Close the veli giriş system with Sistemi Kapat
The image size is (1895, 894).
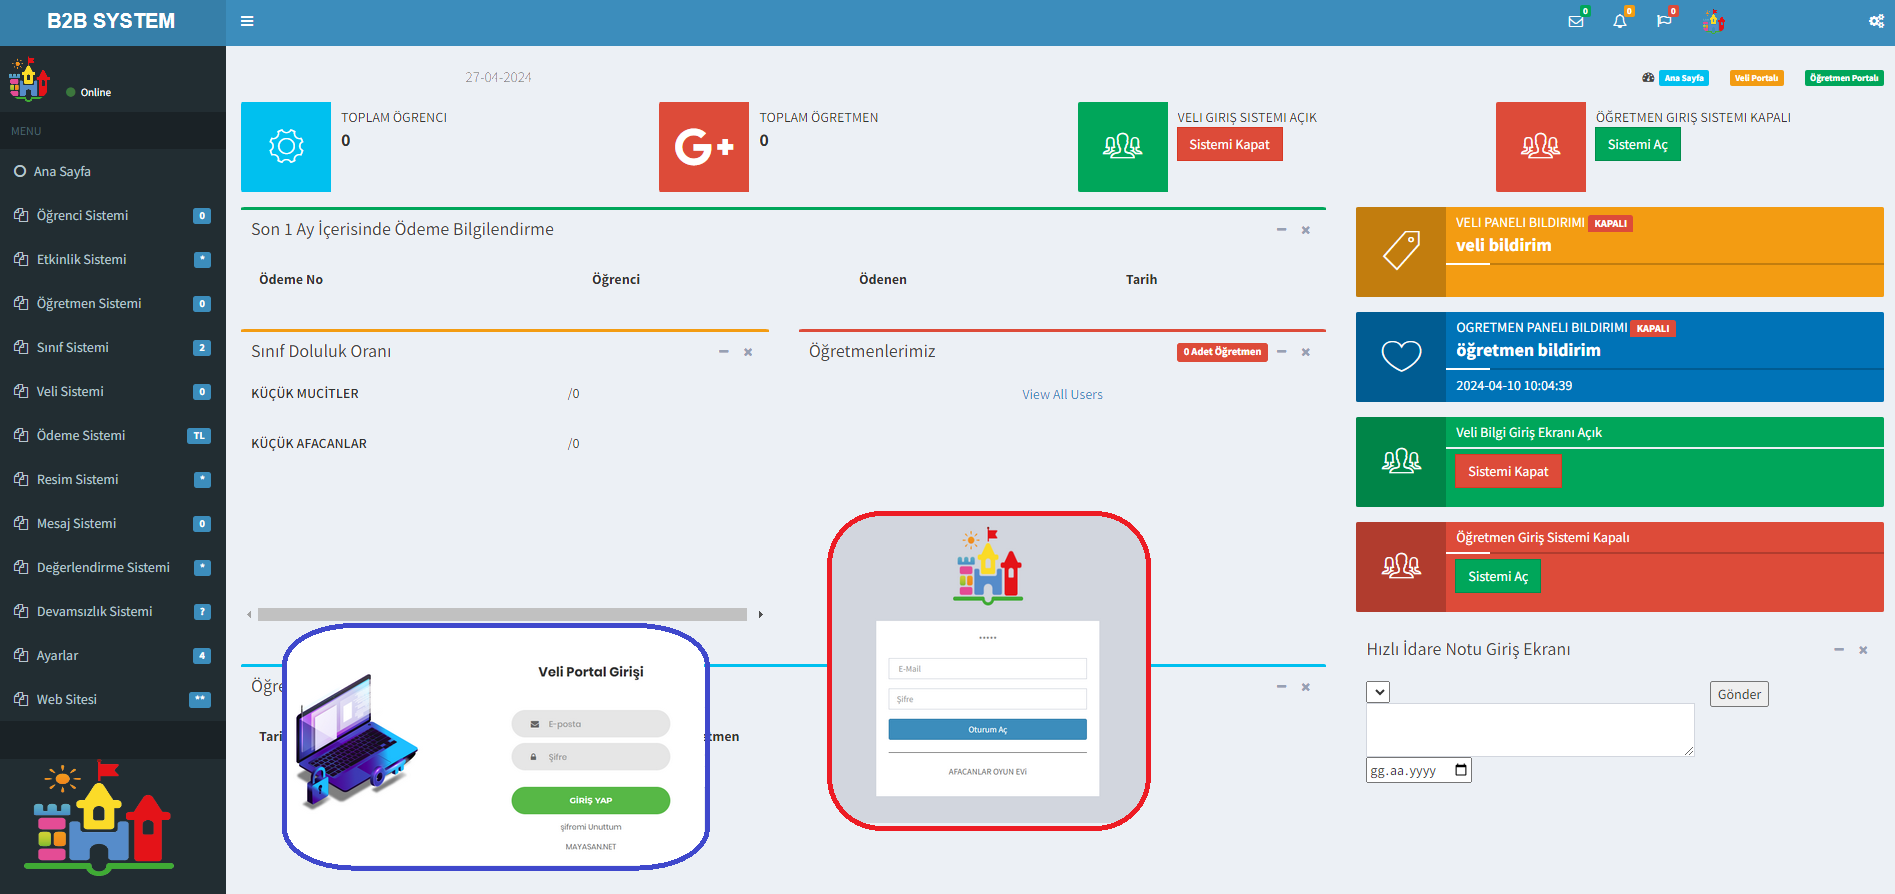pyautogui.click(x=1229, y=145)
